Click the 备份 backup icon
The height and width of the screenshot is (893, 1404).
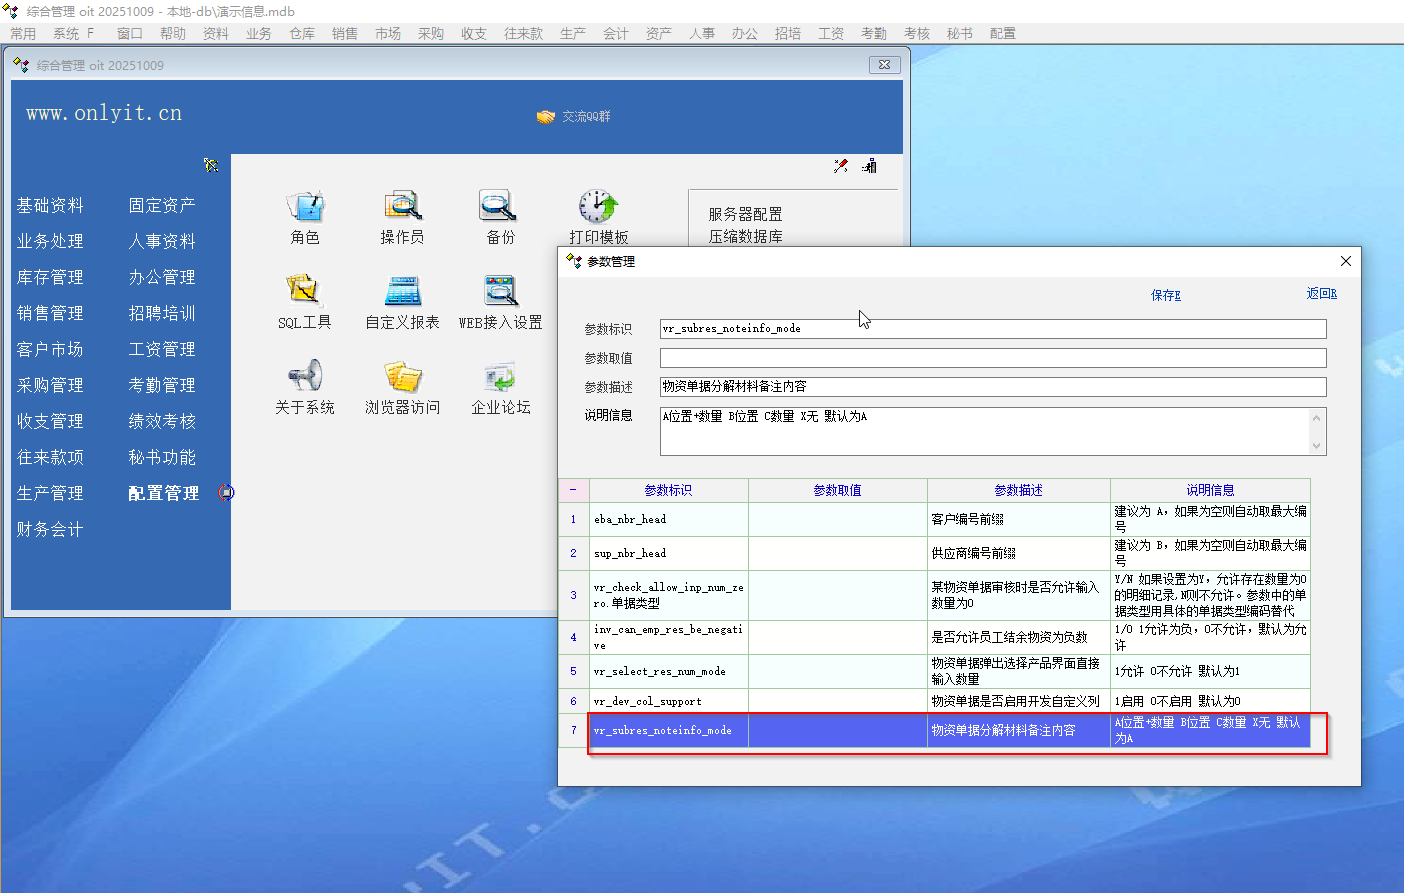(499, 207)
